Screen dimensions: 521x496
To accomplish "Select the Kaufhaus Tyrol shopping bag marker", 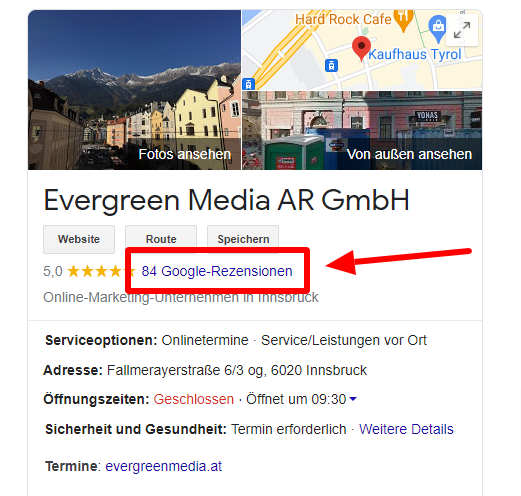I will point(438,29).
